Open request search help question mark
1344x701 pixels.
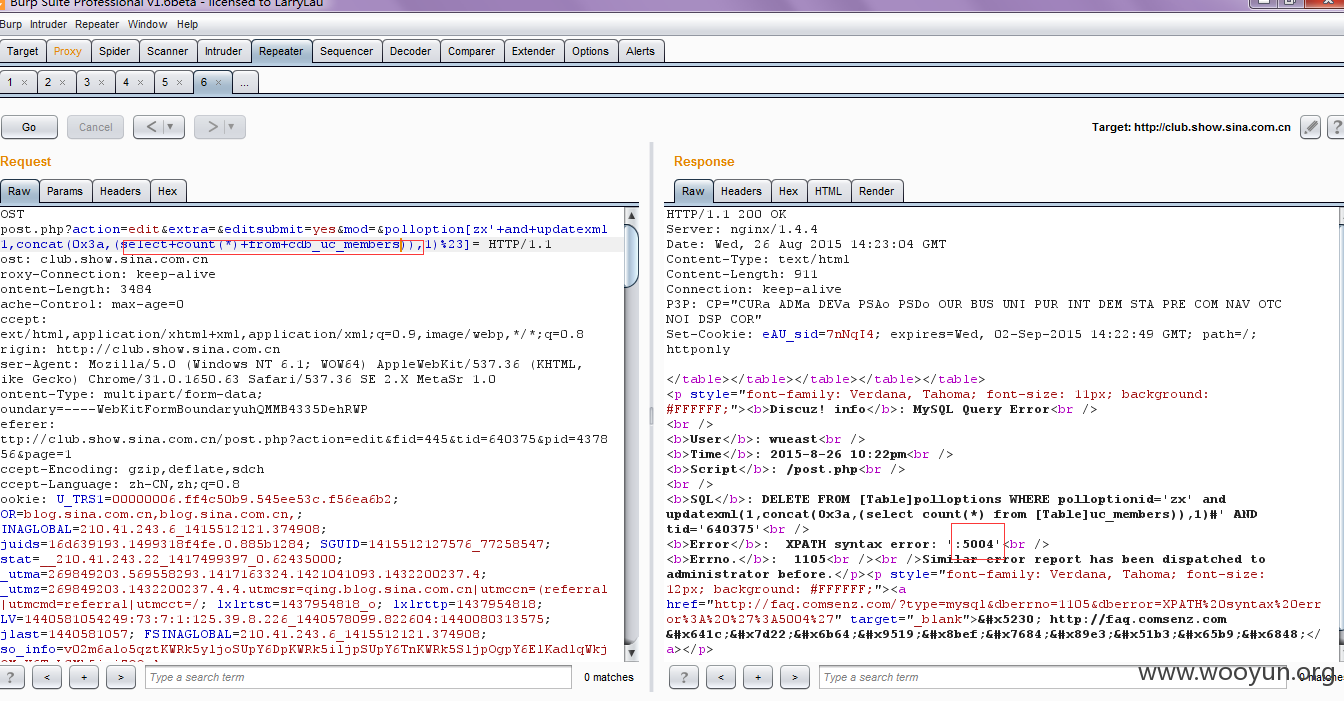click(11, 677)
